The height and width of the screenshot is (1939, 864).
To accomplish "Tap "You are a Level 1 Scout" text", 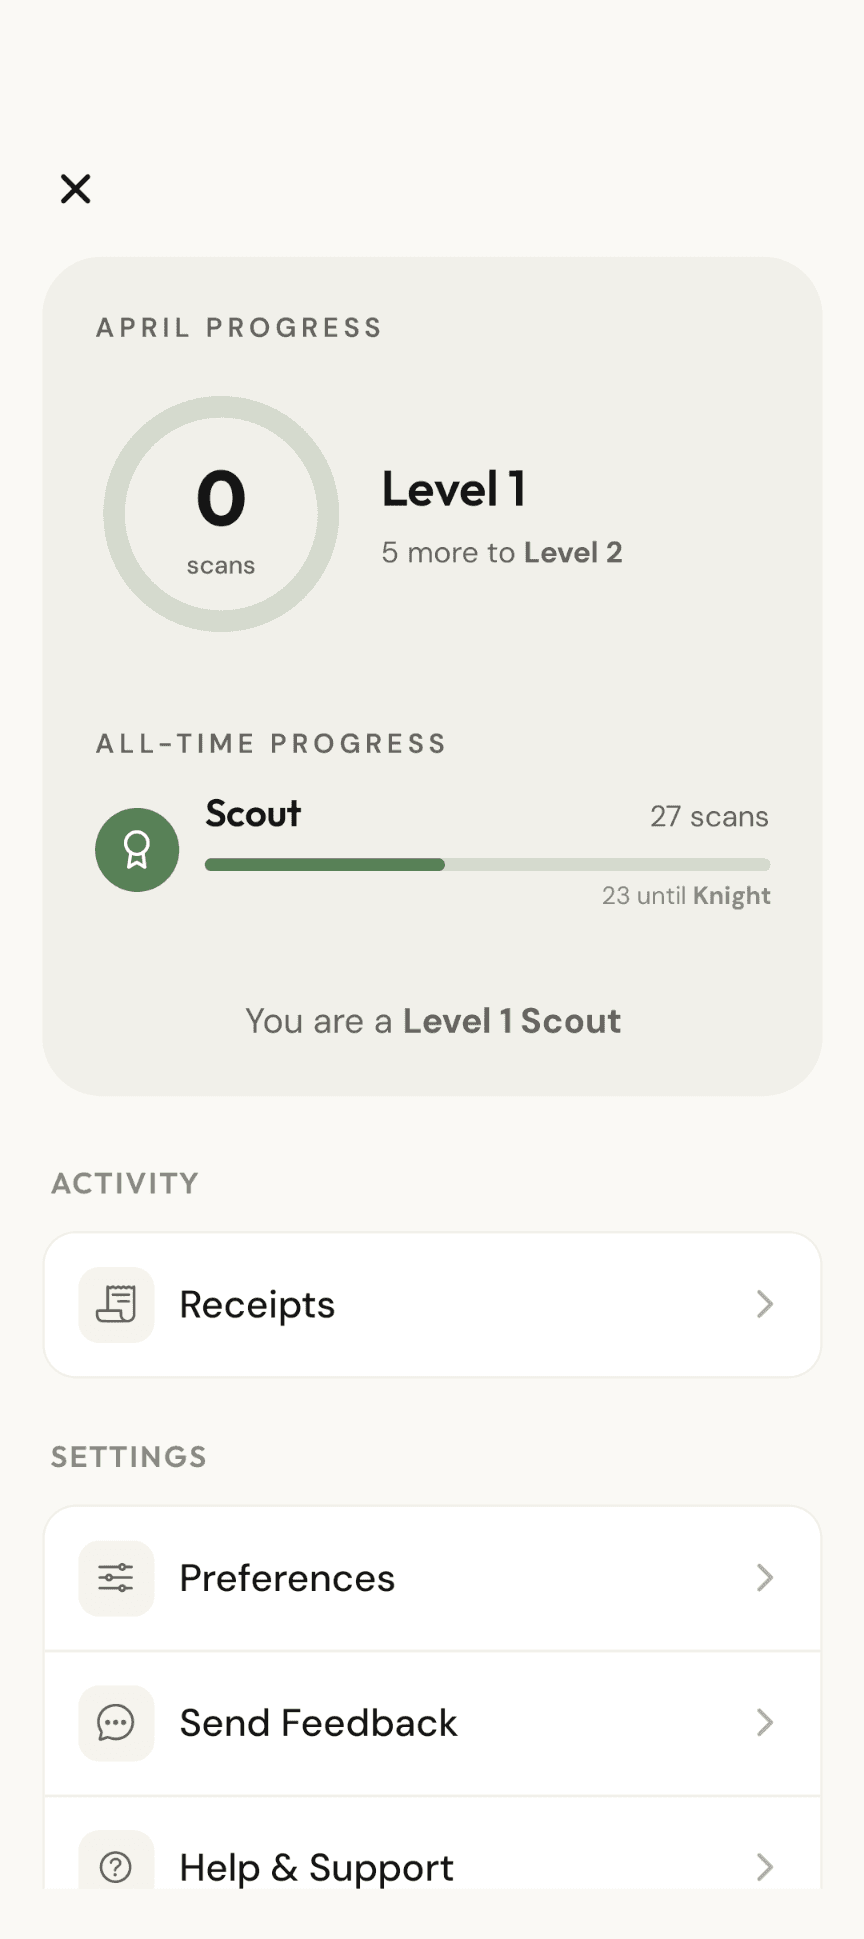I will (x=433, y=1021).
